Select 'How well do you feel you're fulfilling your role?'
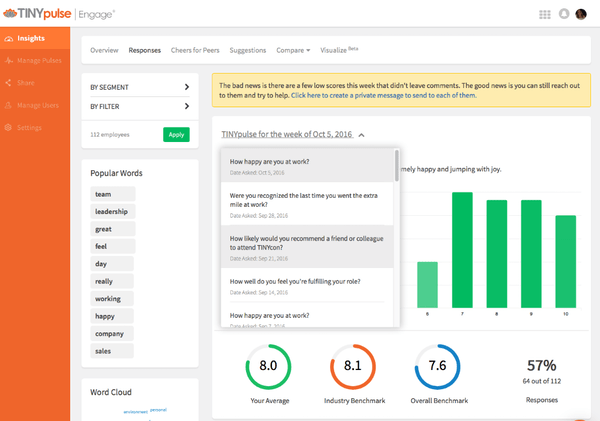This screenshot has width=600, height=421. (x=307, y=286)
